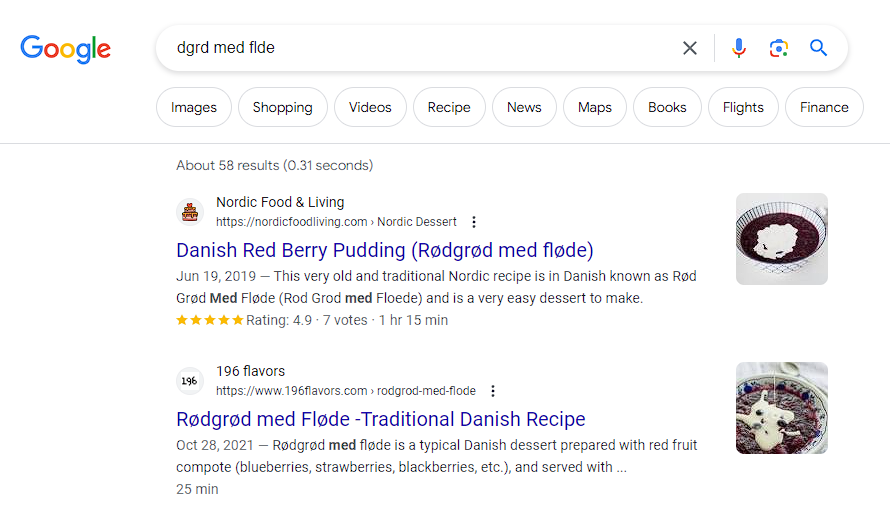Start voice search with the microphone icon
Viewport: 890px width, 518px height.
(738, 48)
